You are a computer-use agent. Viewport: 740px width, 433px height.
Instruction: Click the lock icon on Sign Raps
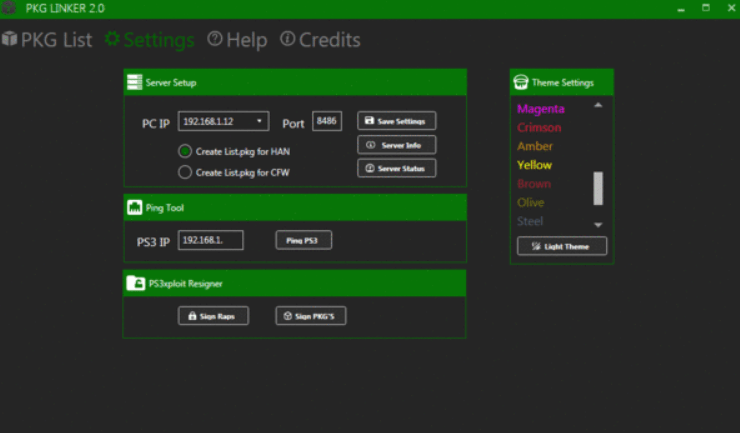(x=192, y=316)
